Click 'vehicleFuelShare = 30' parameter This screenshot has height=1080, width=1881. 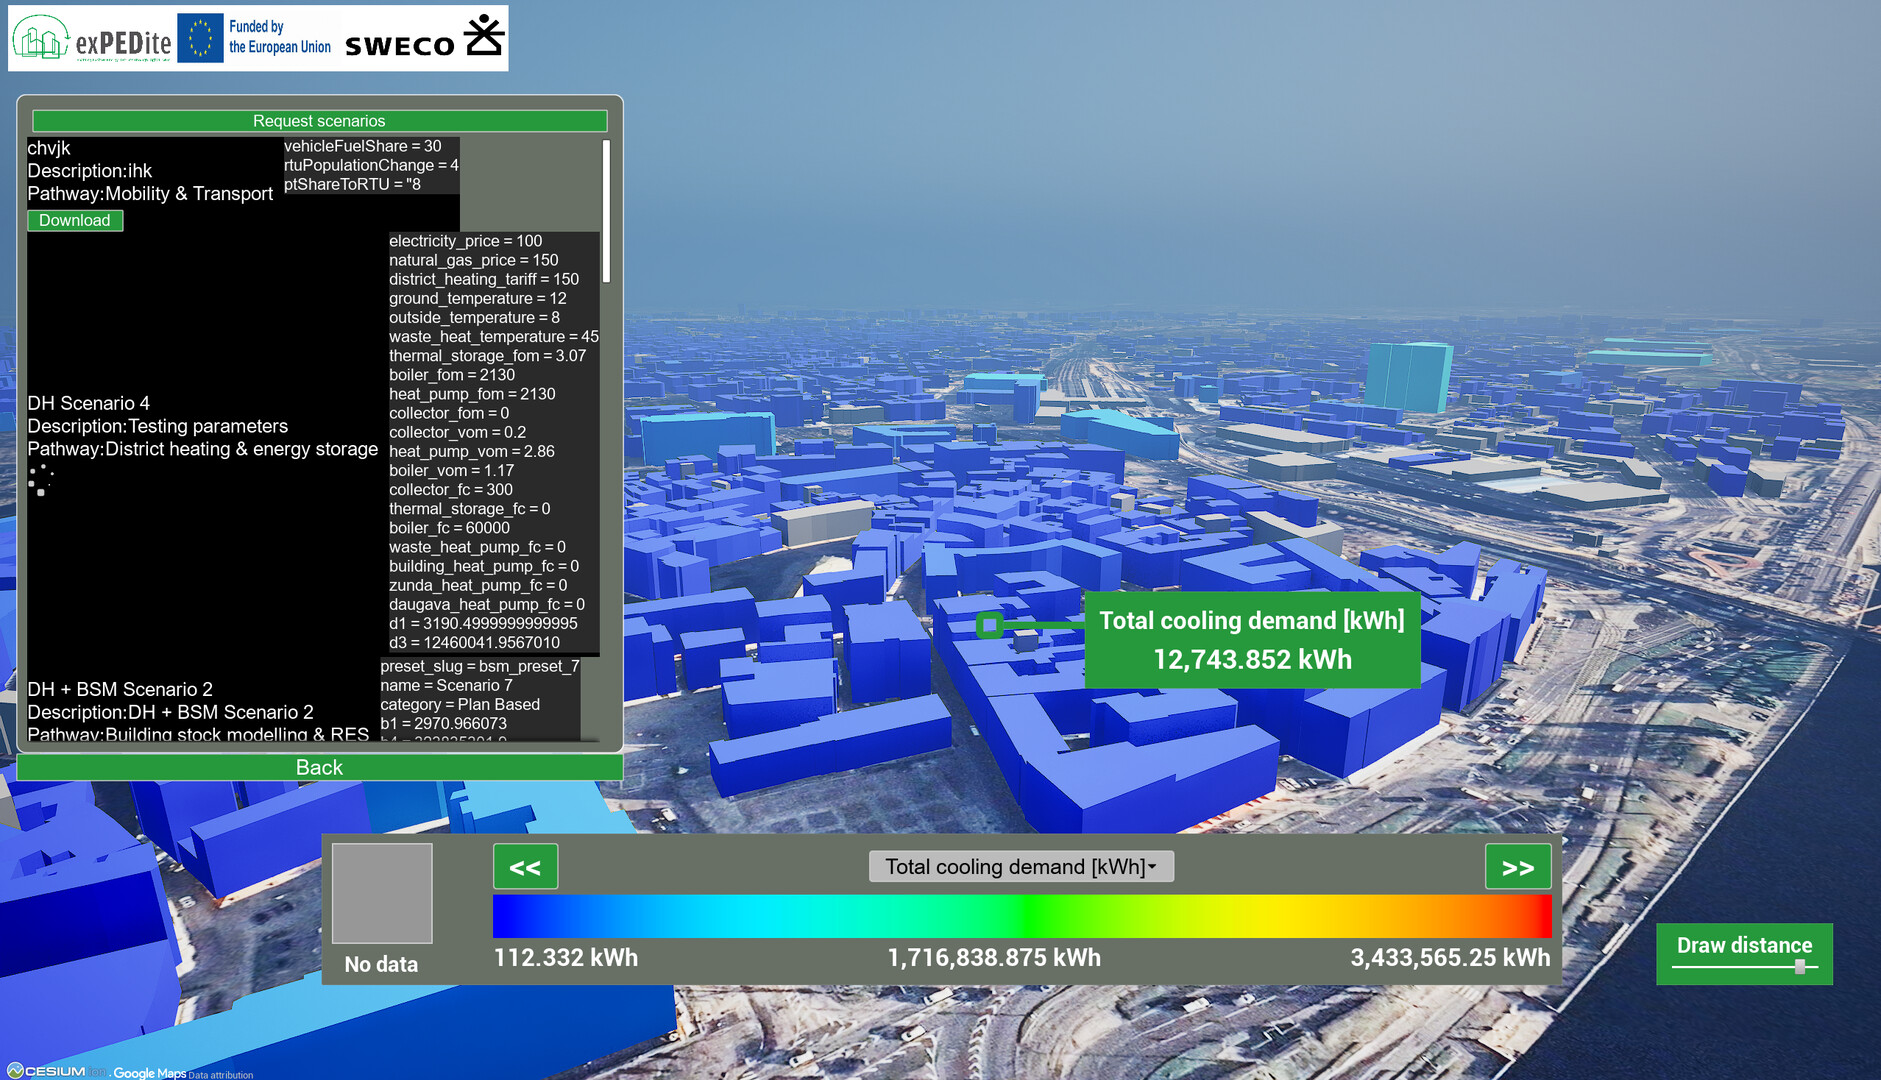tap(362, 146)
